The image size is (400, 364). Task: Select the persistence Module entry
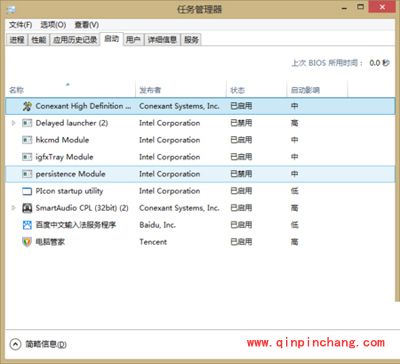[70, 174]
